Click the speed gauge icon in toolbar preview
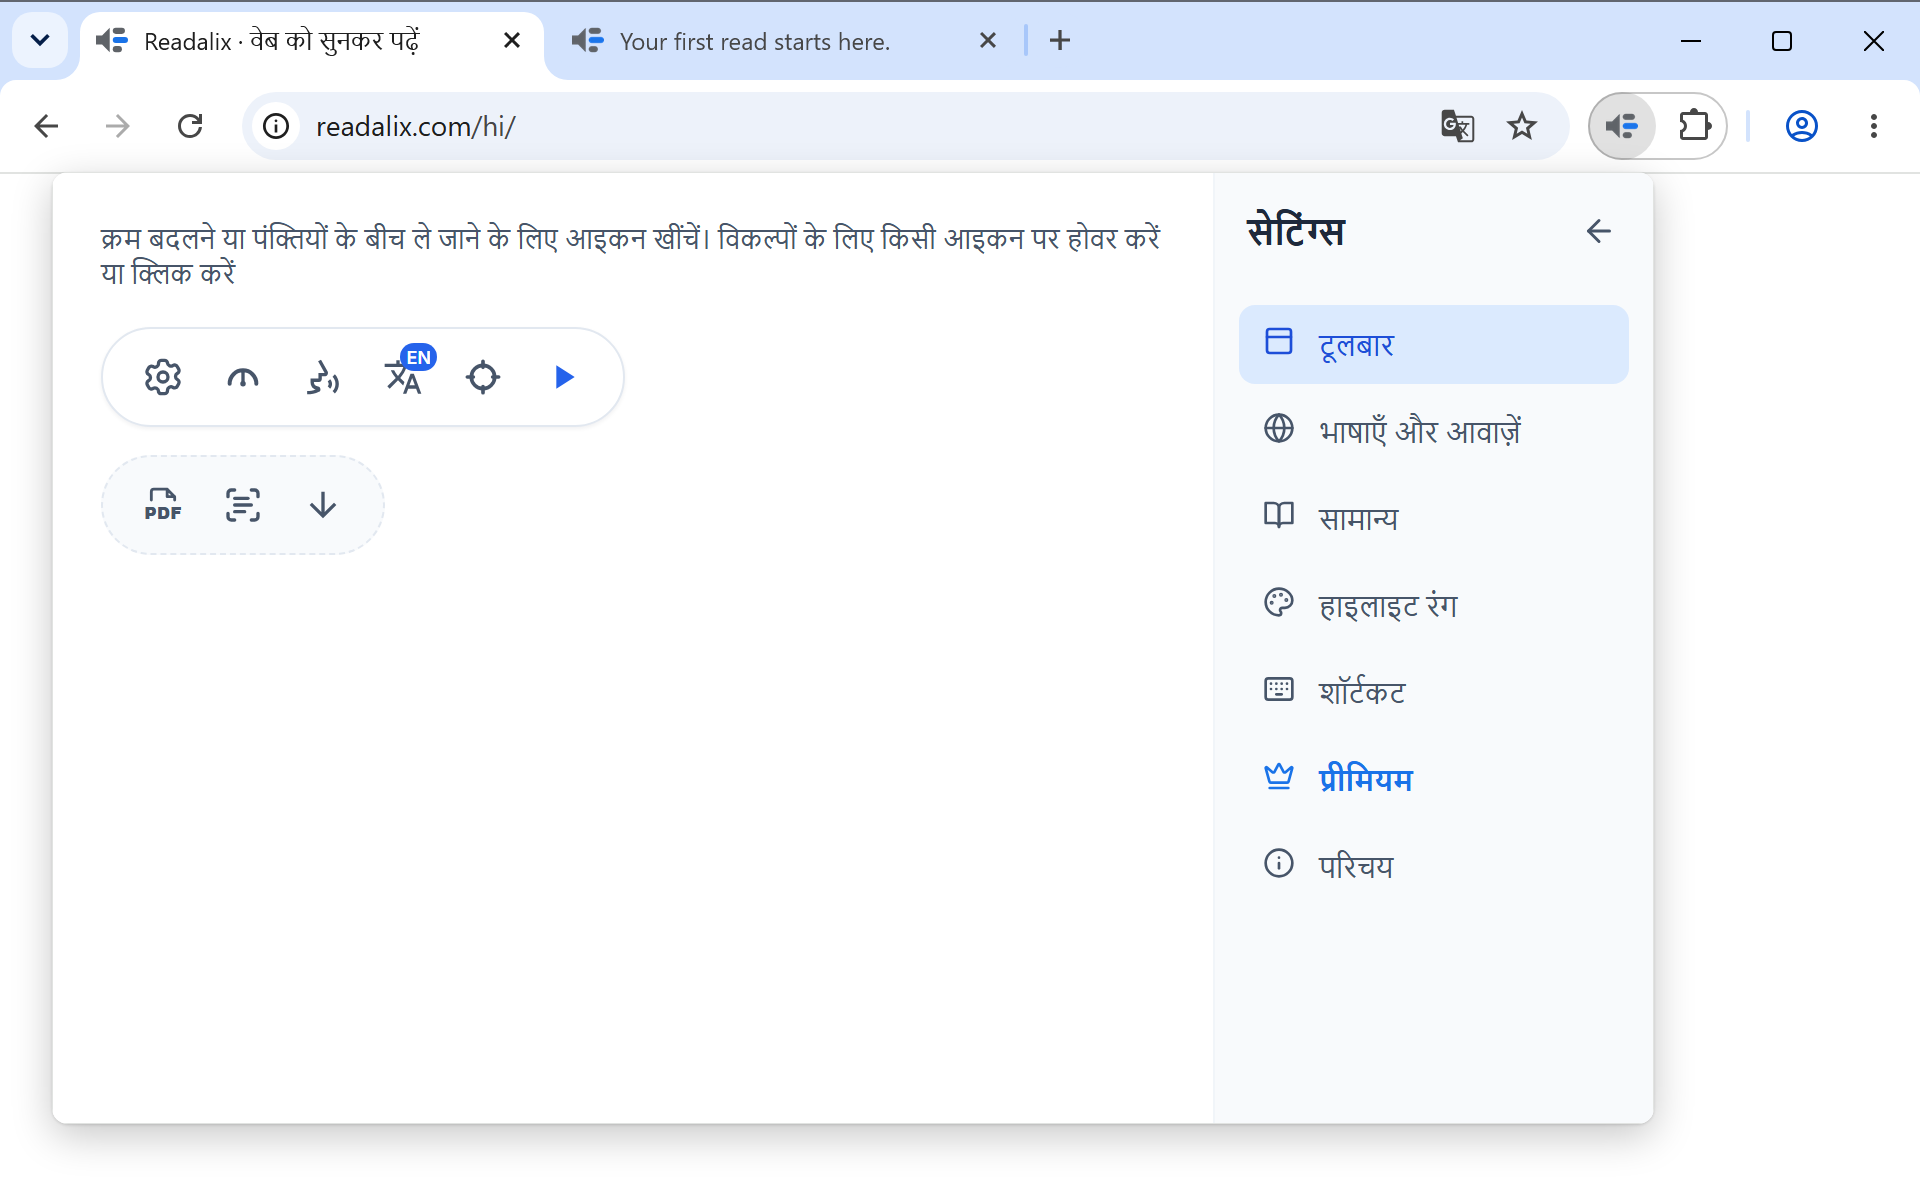This screenshot has width=1920, height=1200. click(x=243, y=378)
